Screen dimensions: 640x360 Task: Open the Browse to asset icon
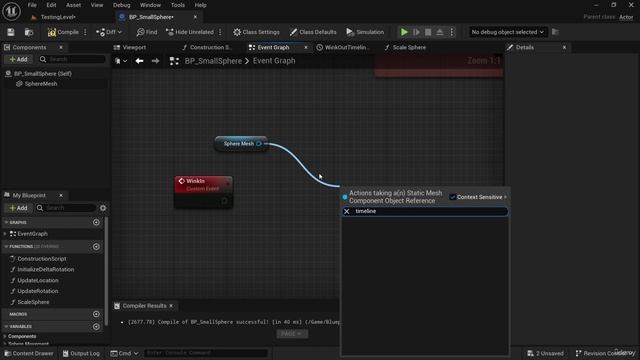tap(29, 32)
